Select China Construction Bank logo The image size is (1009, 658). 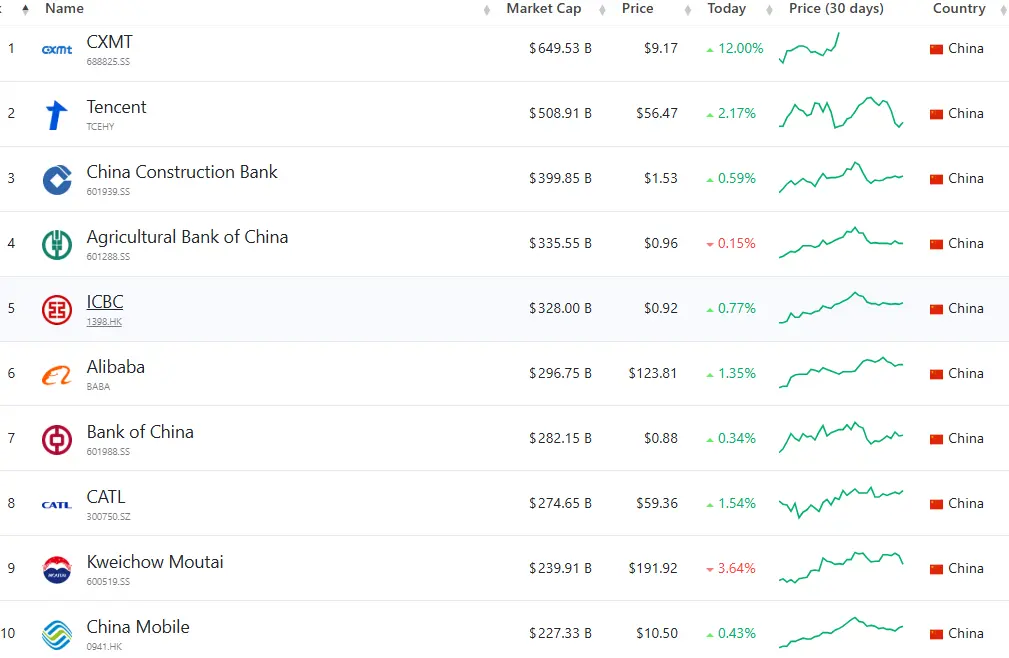click(57, 179)
